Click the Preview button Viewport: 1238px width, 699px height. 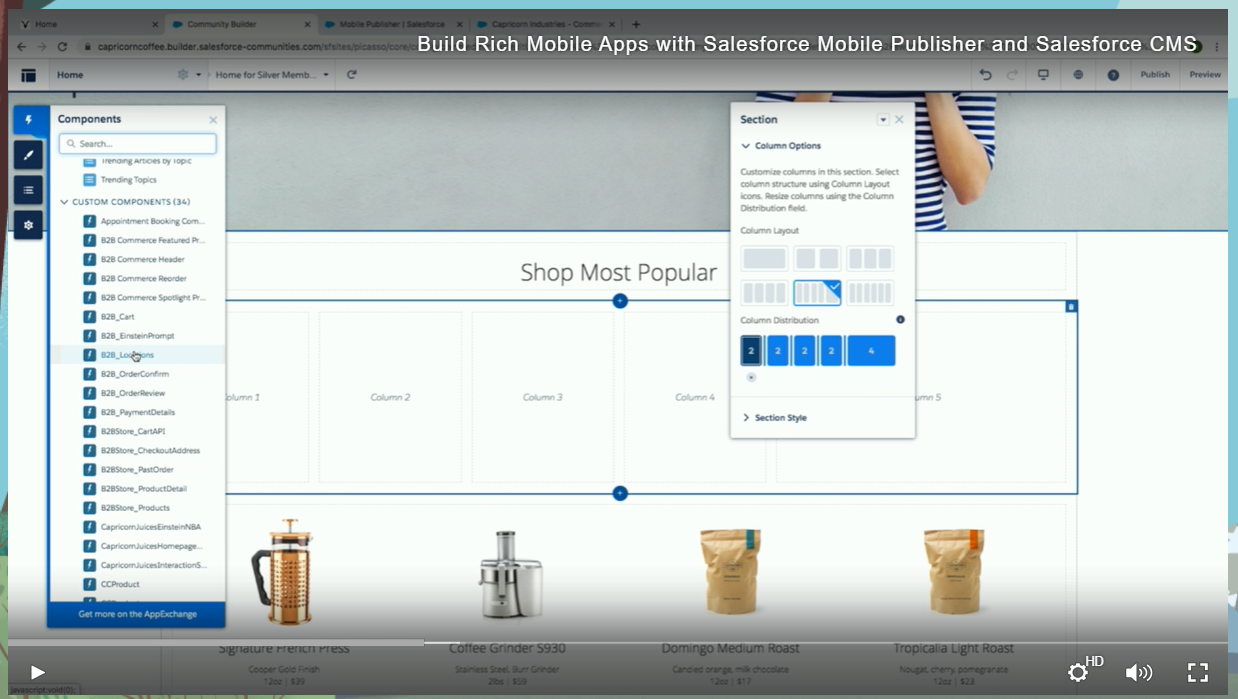pos(1205,75)
